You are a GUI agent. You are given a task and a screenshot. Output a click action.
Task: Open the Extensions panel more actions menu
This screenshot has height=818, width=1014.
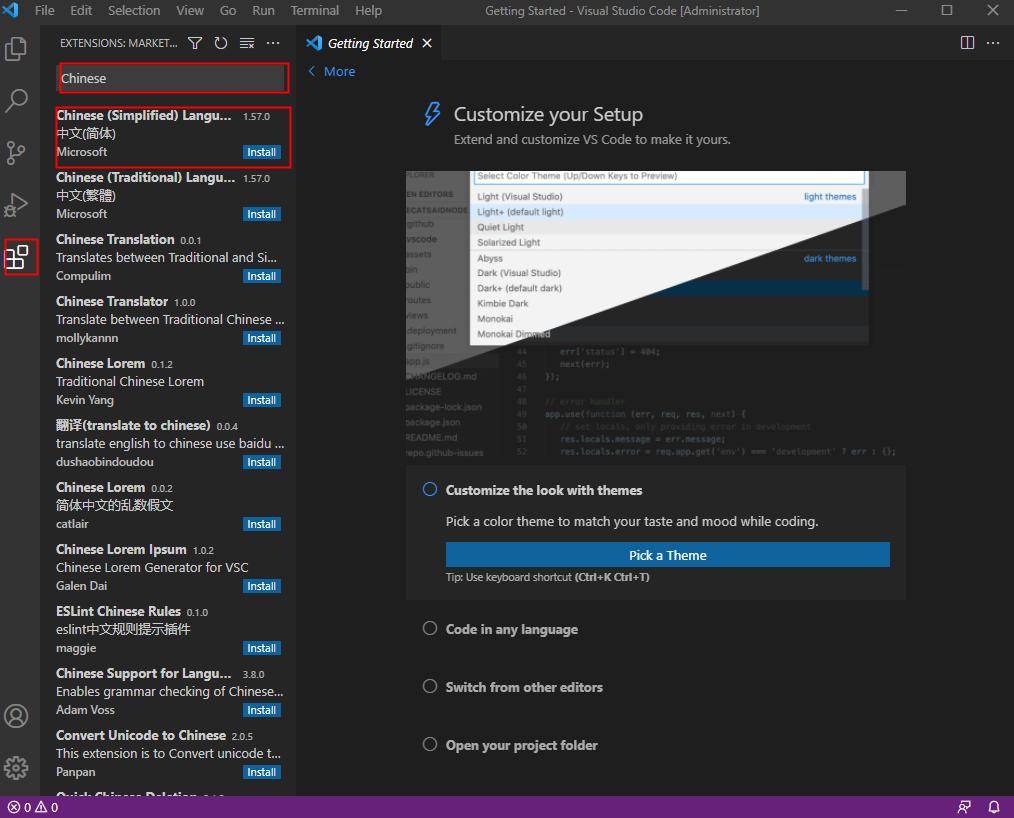(273, 43)
